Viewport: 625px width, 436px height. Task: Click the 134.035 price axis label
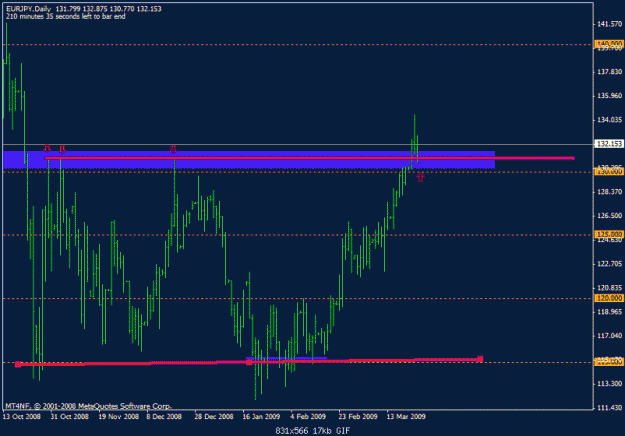(x=609, y=120)
